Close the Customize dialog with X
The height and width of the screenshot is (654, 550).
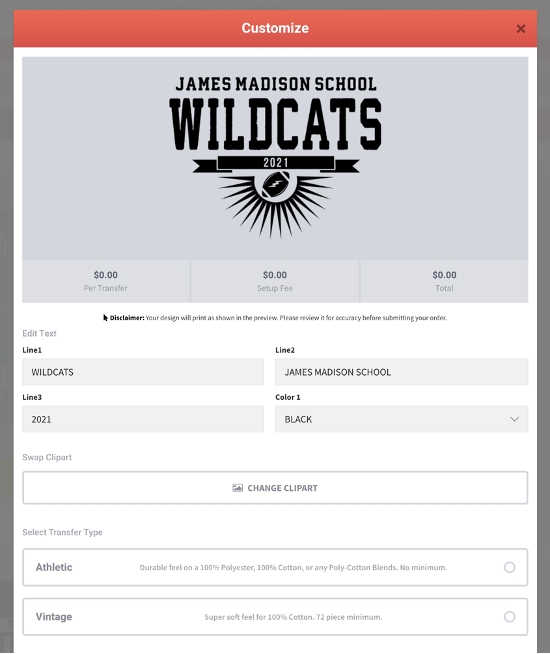click(x=520, y=29)
